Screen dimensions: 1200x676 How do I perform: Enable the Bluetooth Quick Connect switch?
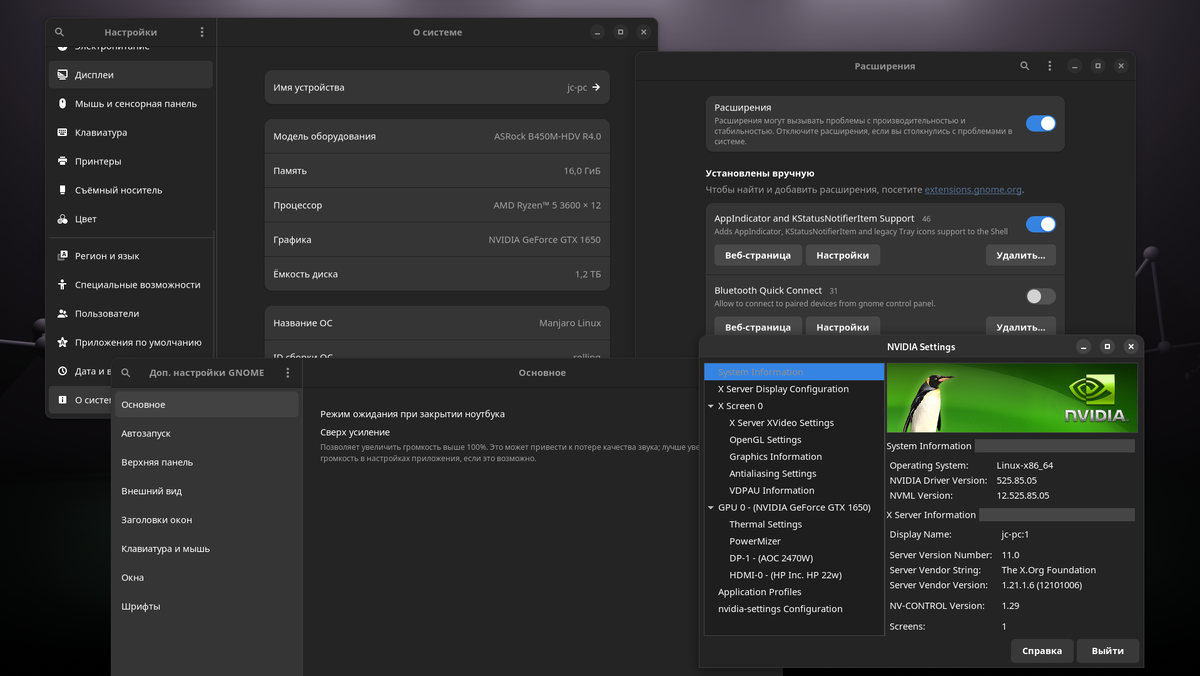click(x=1041, y=296)
